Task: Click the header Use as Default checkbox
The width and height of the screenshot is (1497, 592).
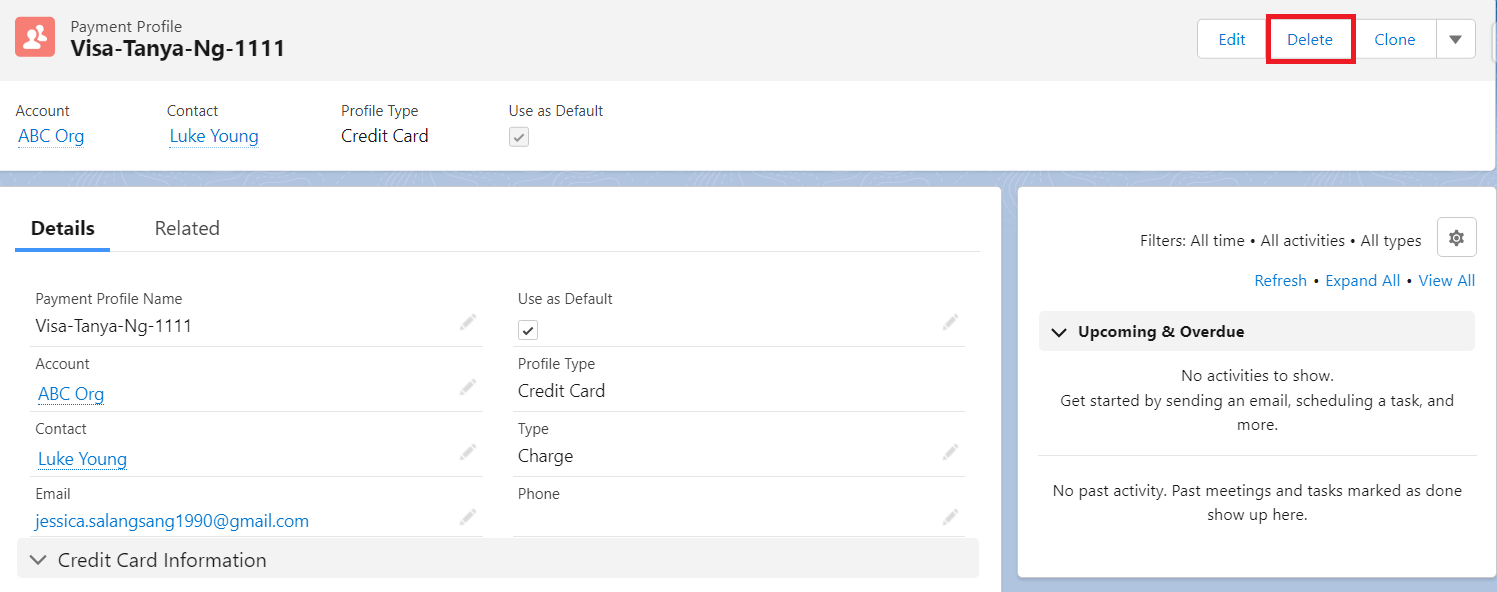Action: [x=519, y=137]
